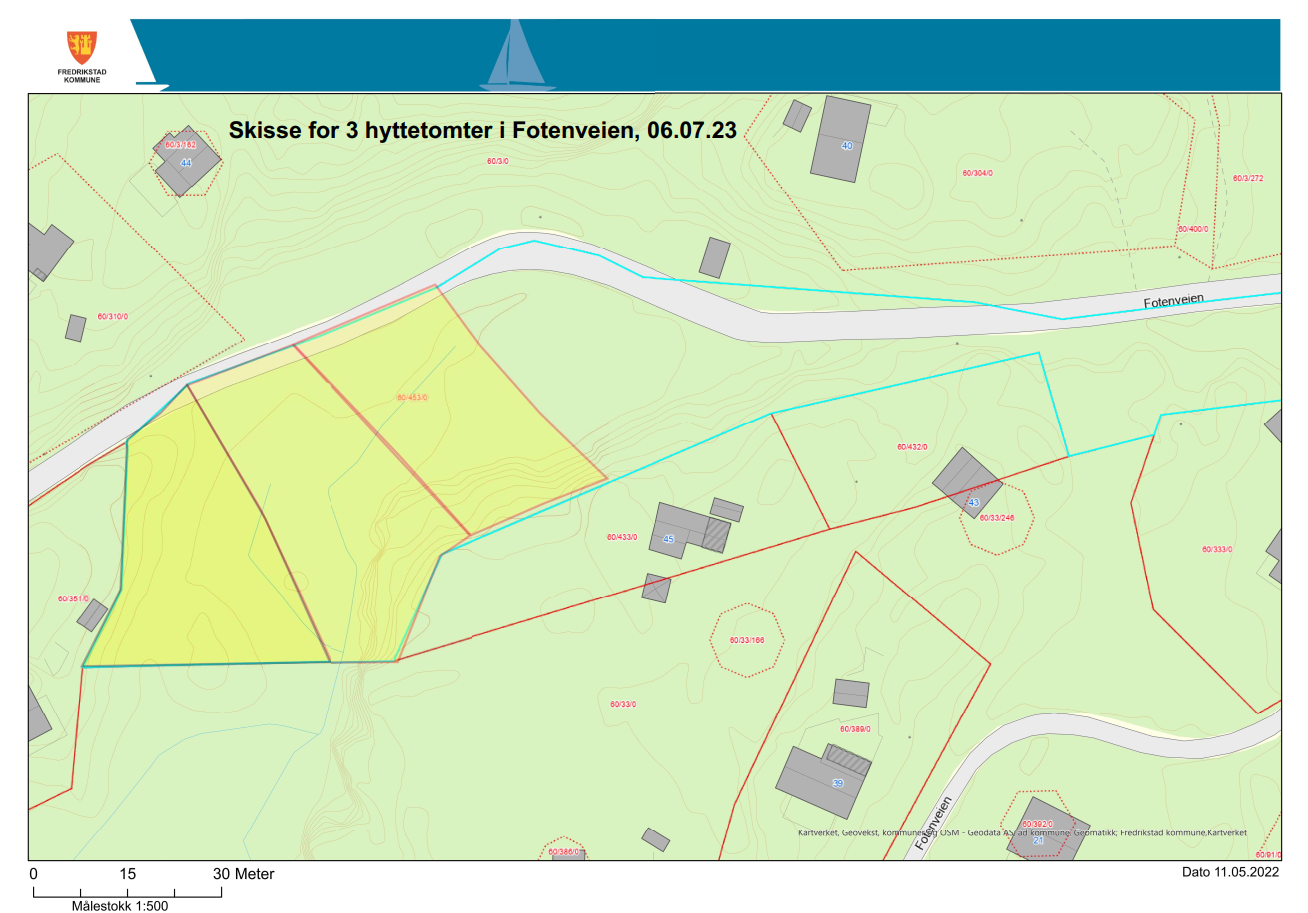Screen dimensions: 1308x913
Task: Click the parcel label 60/33/166 in dotted polygon
Action: (747, 640)
